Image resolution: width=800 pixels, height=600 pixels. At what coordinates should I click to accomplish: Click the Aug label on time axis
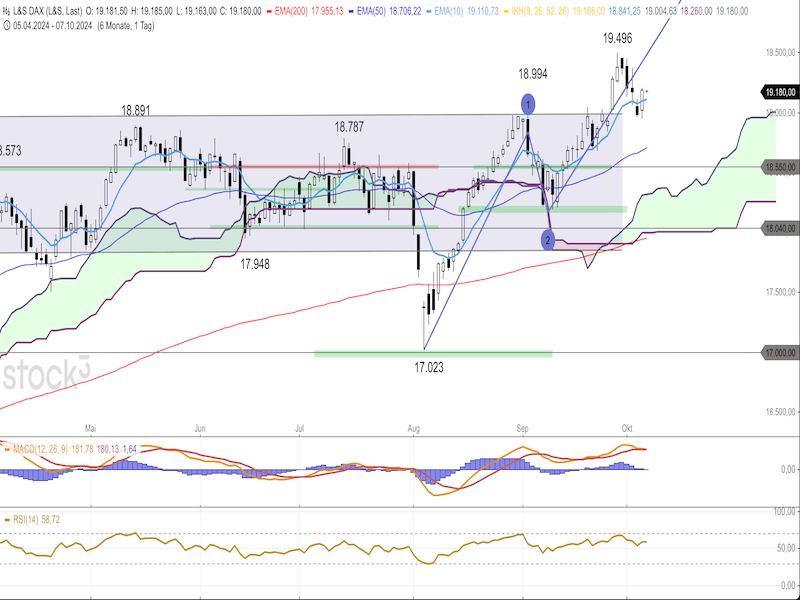tap(414, 429)
